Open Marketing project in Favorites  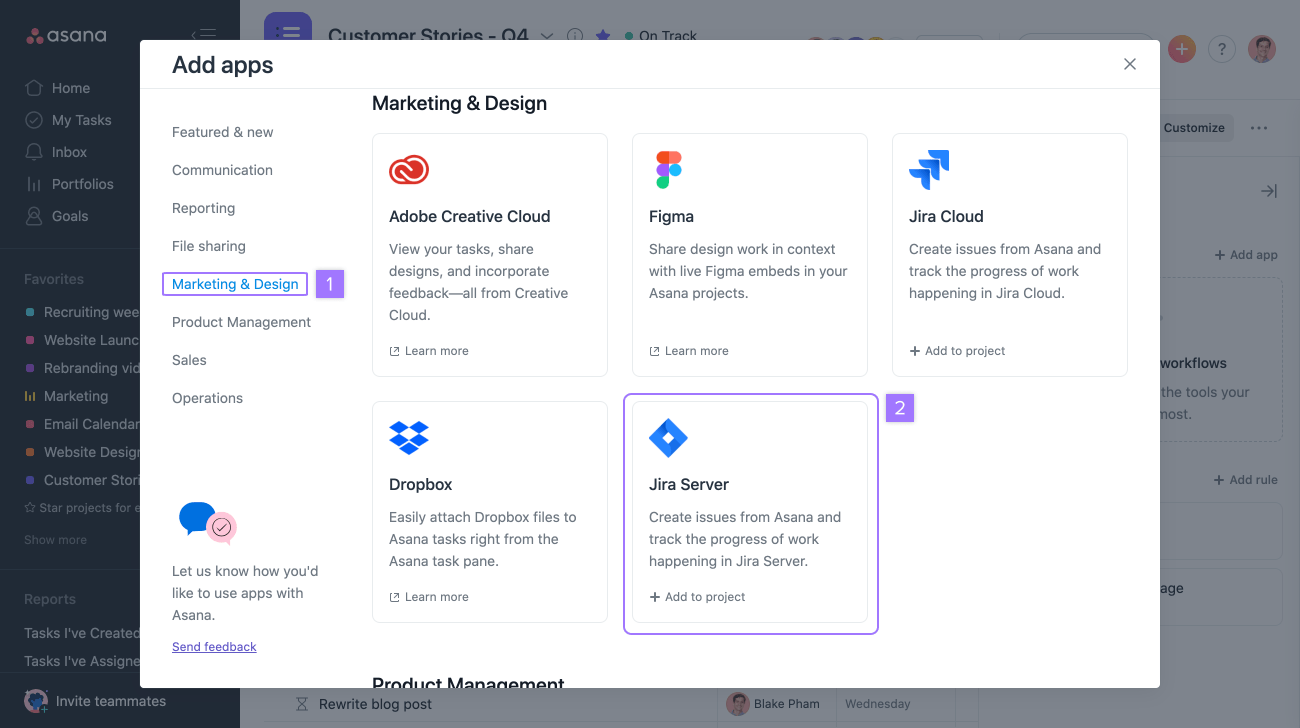point(66,396)
